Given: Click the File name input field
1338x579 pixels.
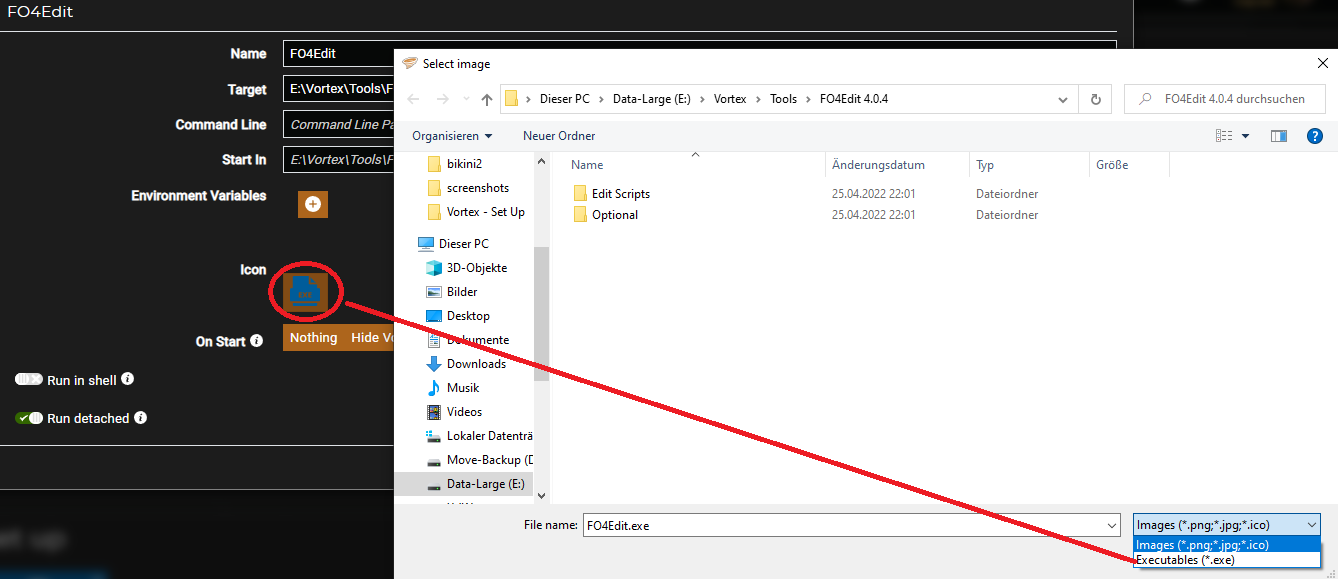Looking at the screenshot, I should (843, 525).
